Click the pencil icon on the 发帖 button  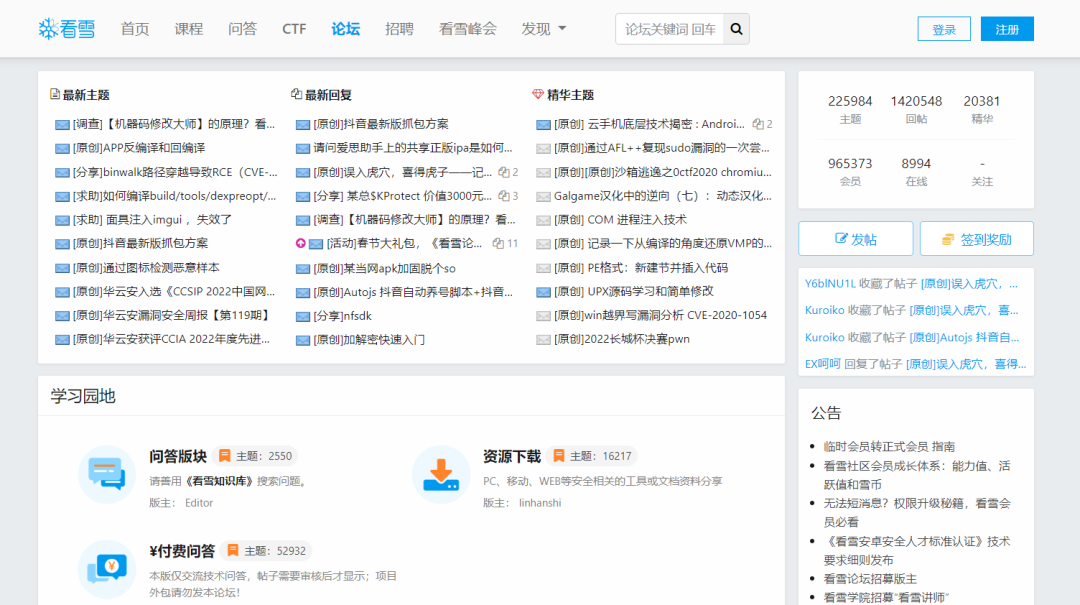click(x=842, y=237)
